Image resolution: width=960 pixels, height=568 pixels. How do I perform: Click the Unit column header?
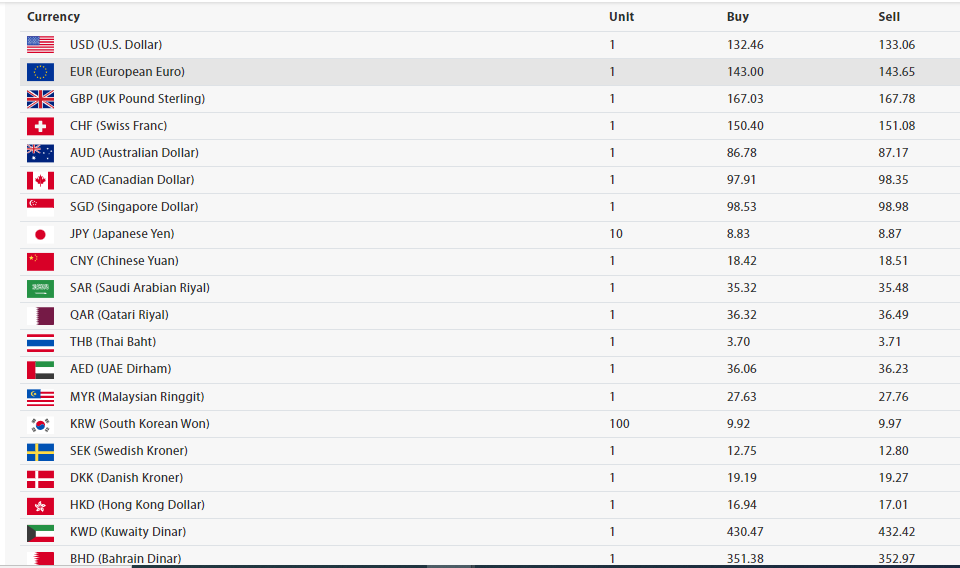point(621,17)
